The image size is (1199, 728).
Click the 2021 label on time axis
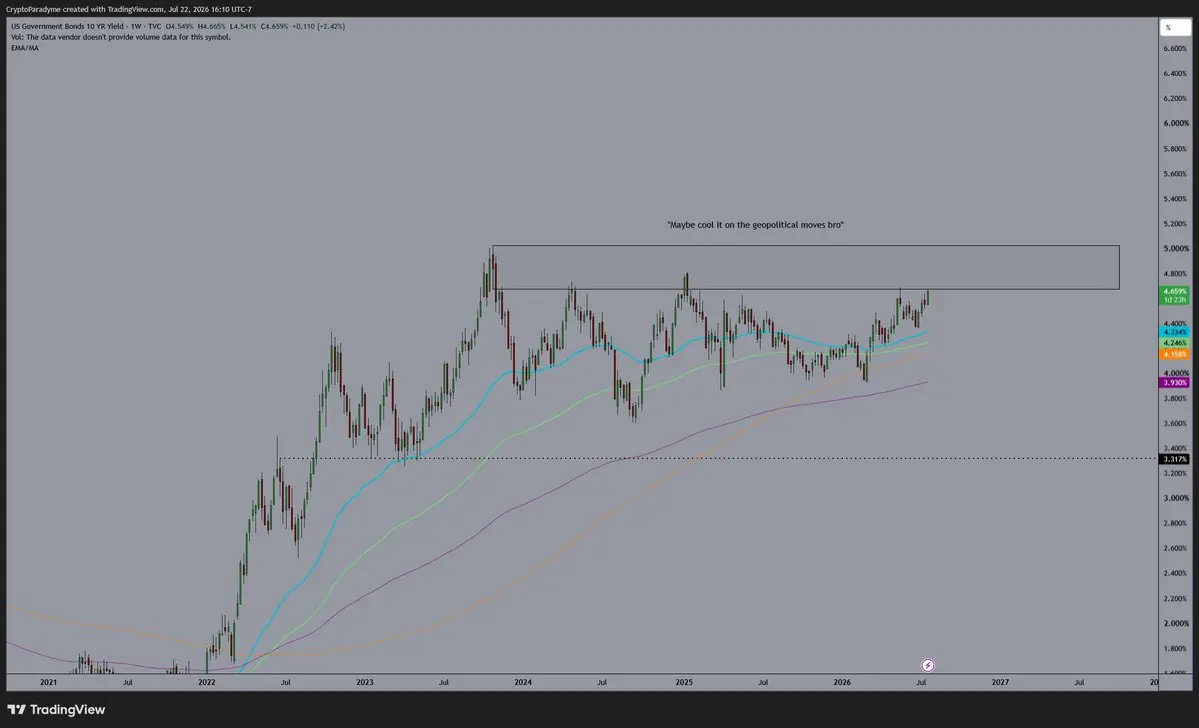48,682
